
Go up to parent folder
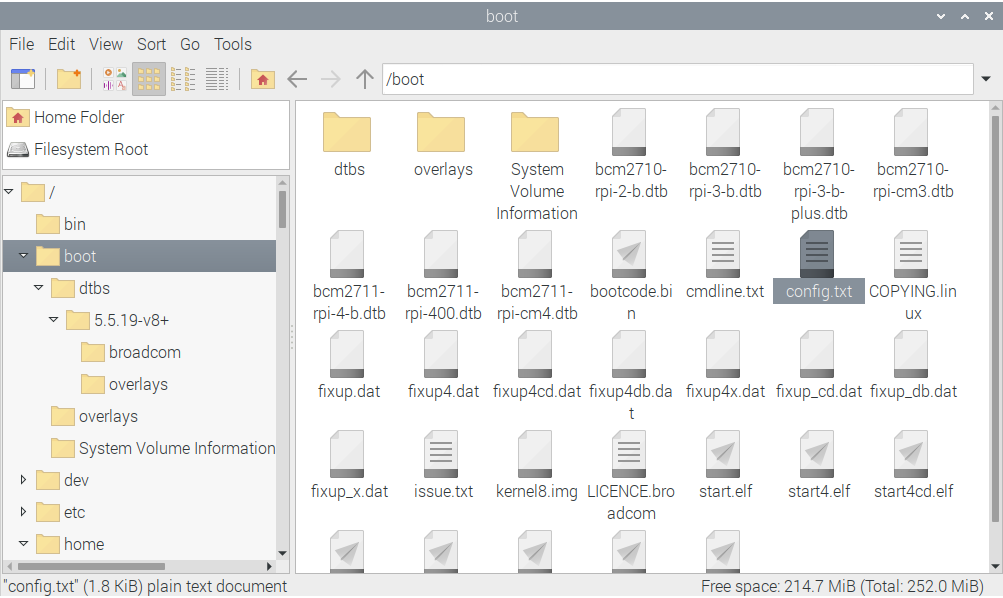tap(365, 79)
